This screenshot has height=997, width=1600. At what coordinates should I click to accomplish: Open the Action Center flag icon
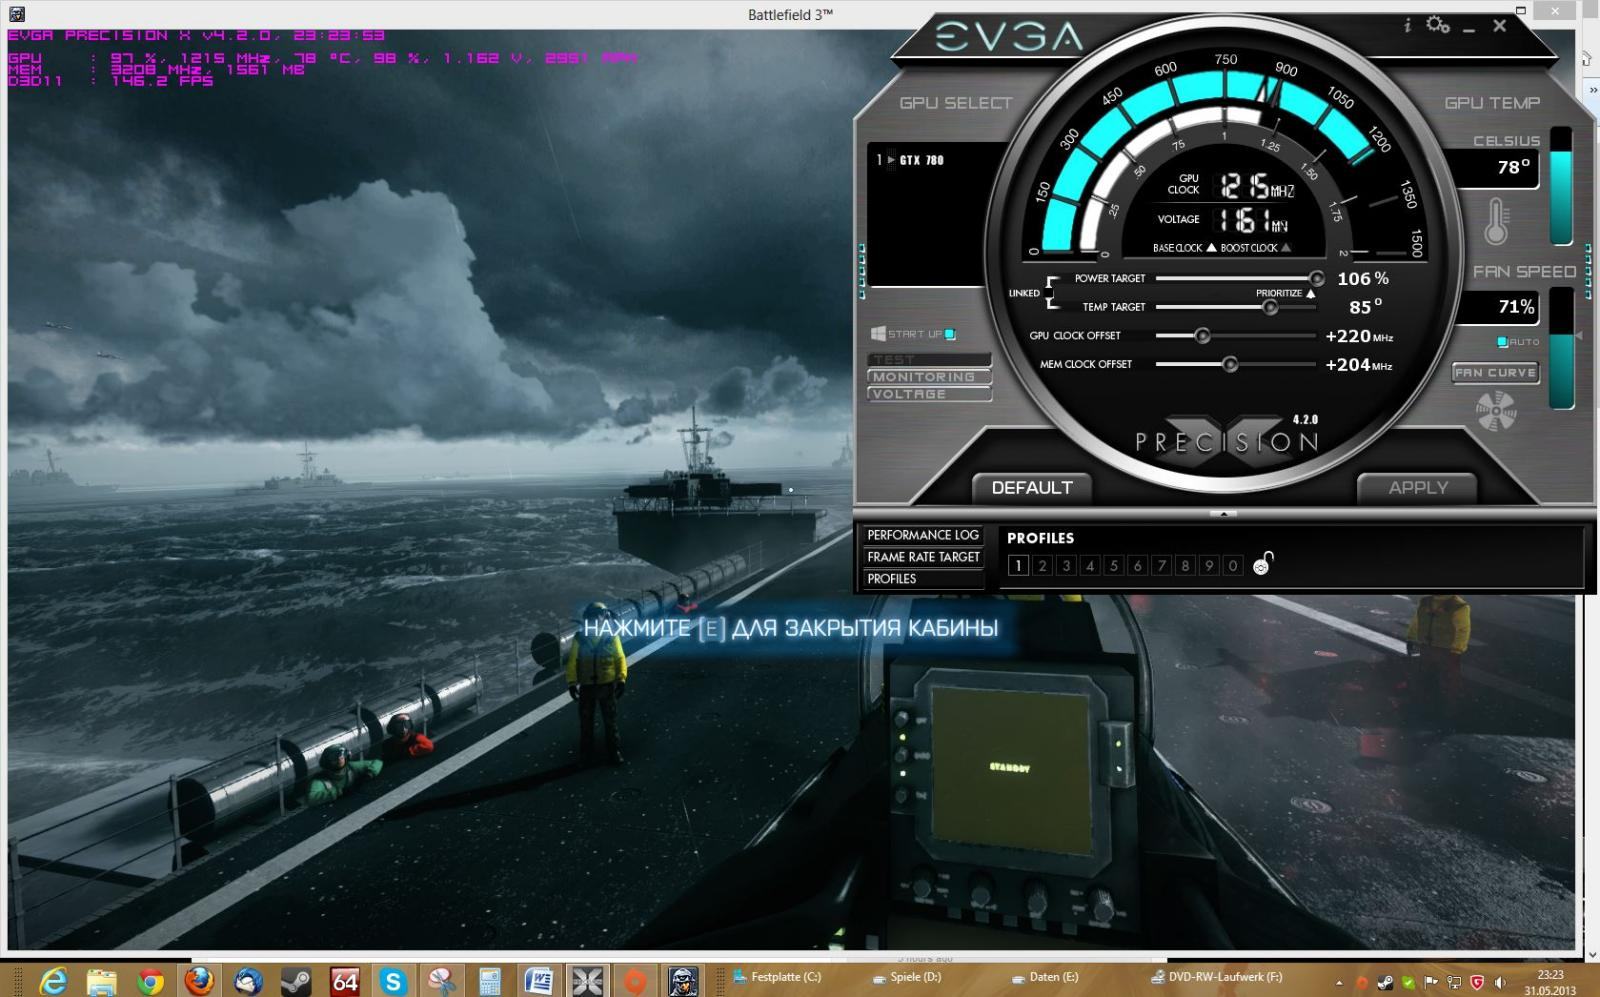point(1431,982)
